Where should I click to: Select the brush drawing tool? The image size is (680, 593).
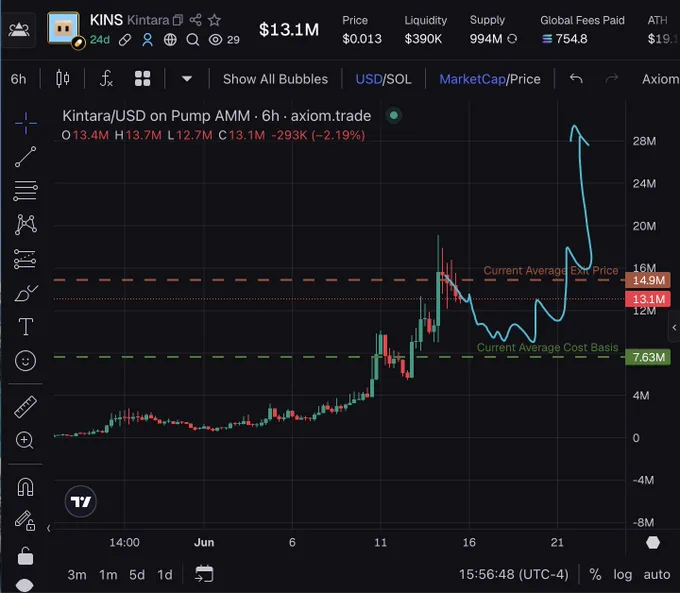(x=26, y=293)
